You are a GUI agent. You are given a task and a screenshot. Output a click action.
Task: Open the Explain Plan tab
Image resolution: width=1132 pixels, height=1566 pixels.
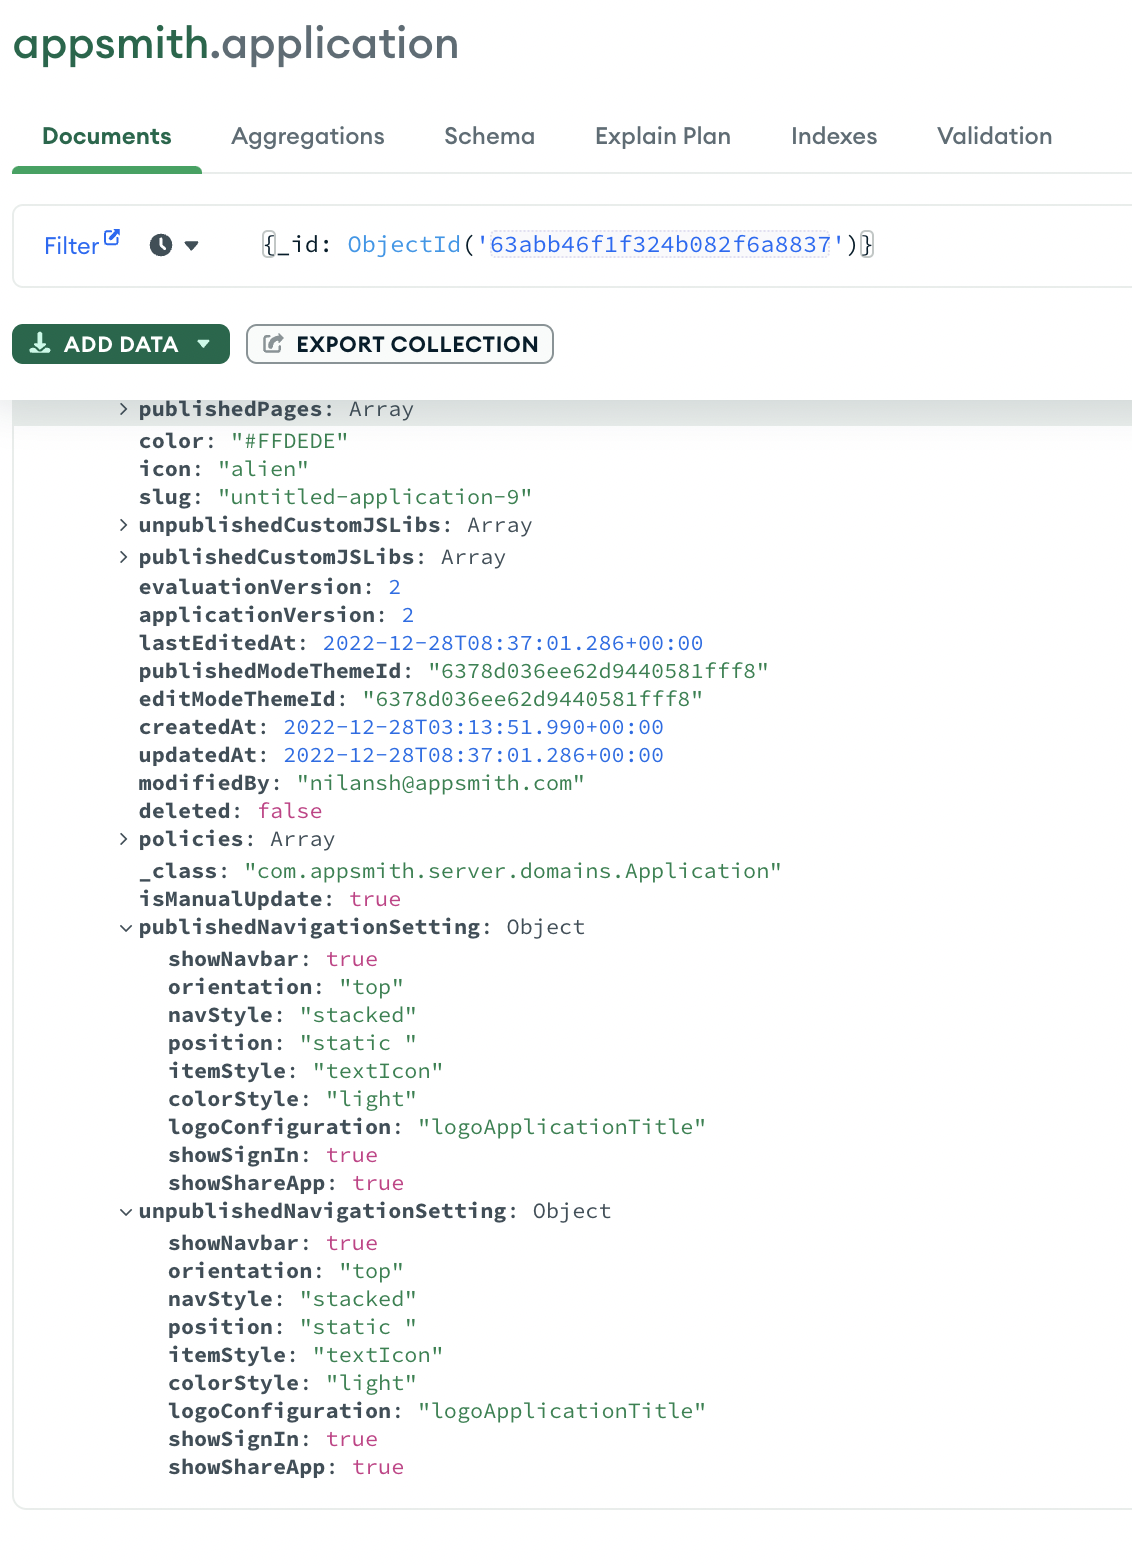[663, 136]
